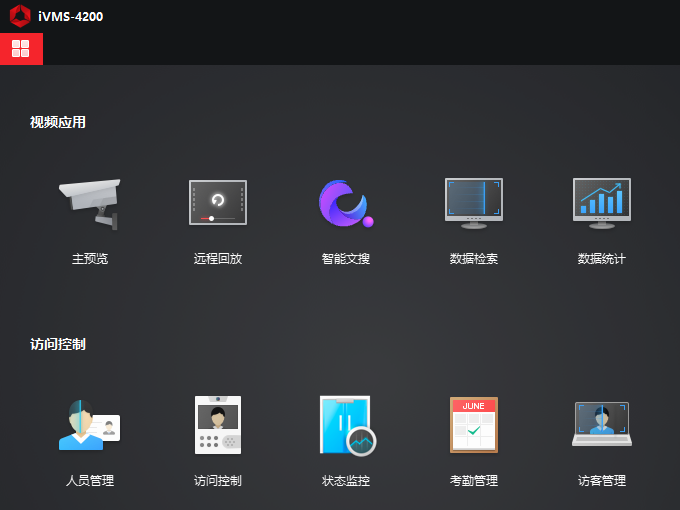Click the 访问控制 section heading

point(58,344)
